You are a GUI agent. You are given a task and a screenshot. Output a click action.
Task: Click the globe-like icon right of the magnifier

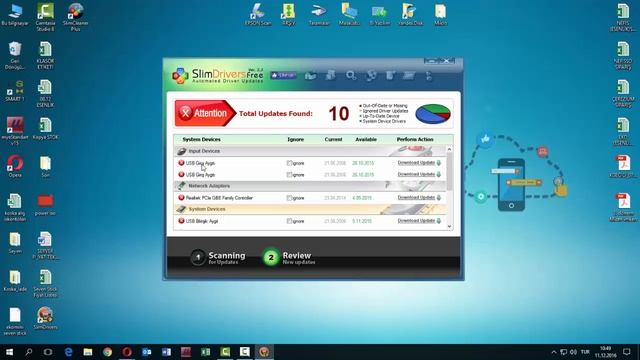pyautogui.click(x=371, y=76)
